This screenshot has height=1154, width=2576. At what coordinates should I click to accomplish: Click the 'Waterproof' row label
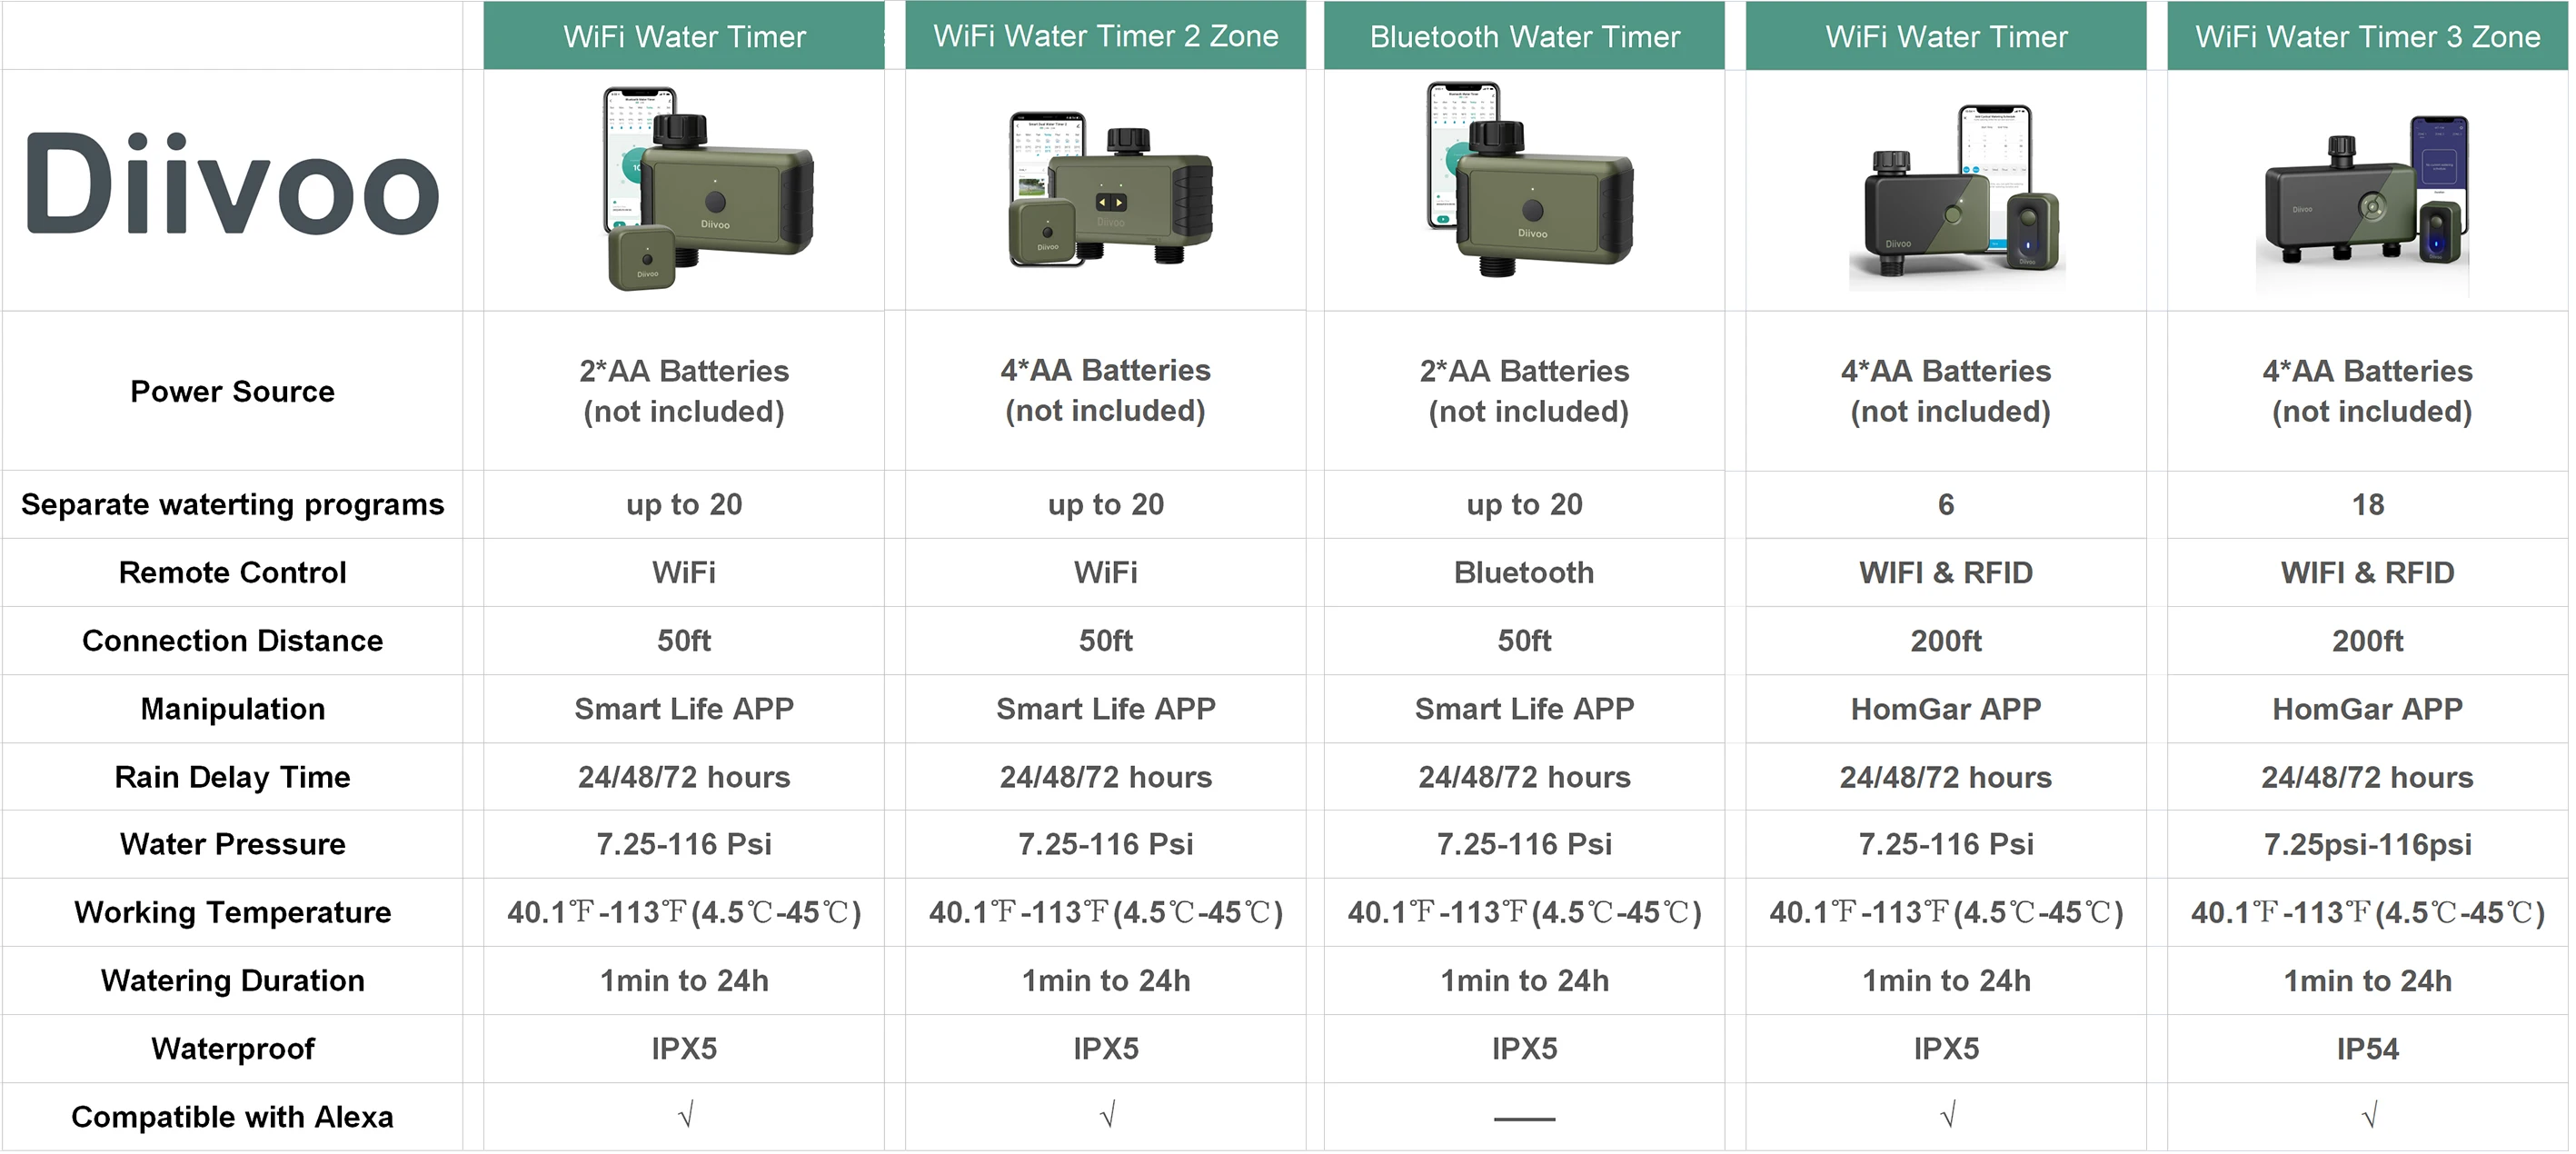(232, 1049)
